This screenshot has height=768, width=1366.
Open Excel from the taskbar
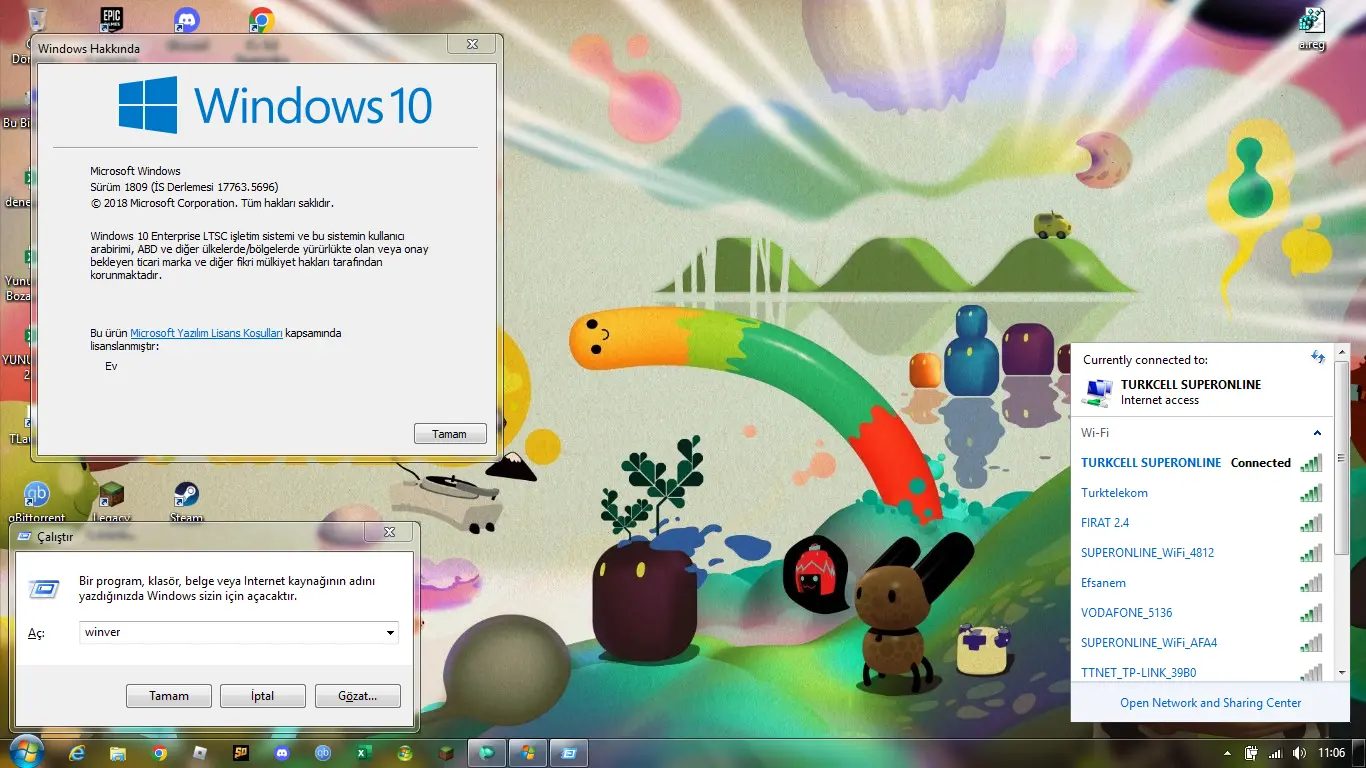click(364, 753)
